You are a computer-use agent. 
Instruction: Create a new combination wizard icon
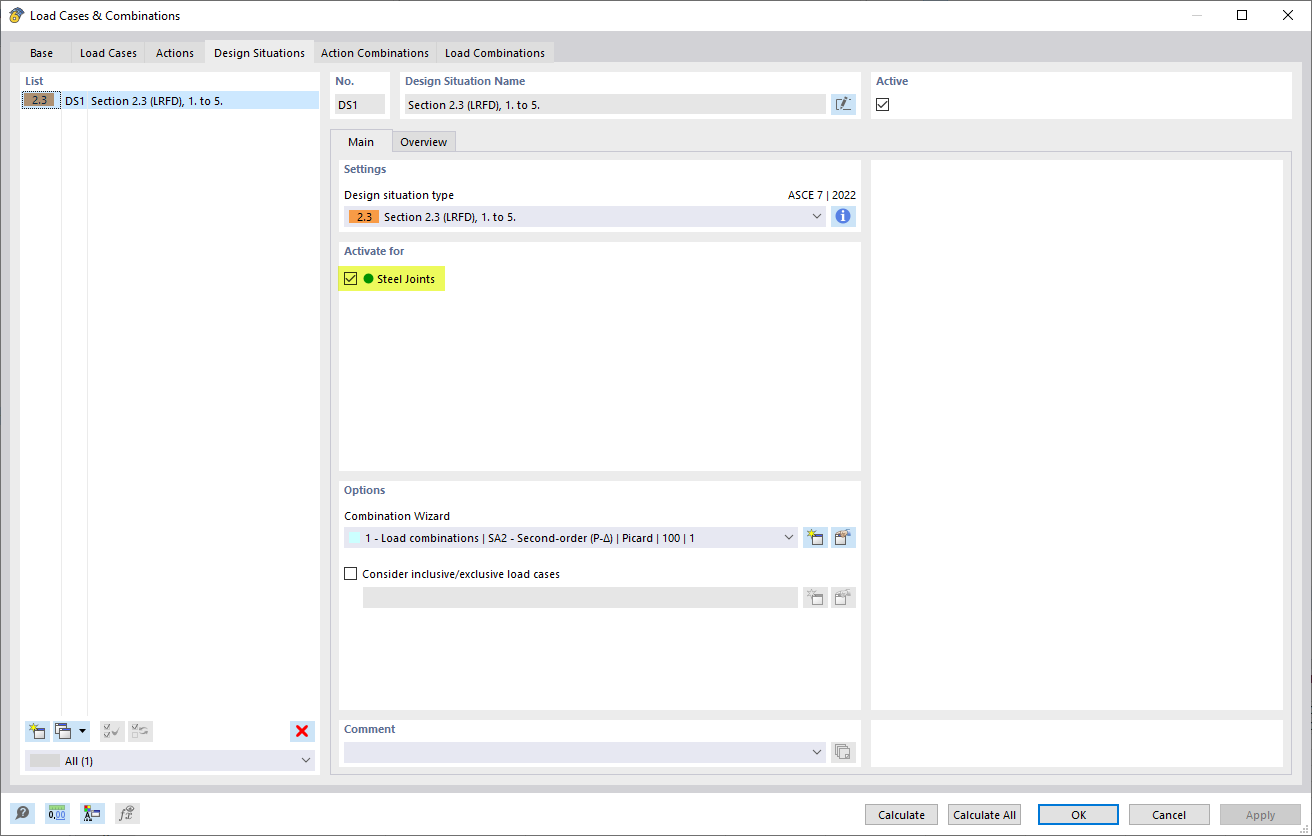click(815, 538)
